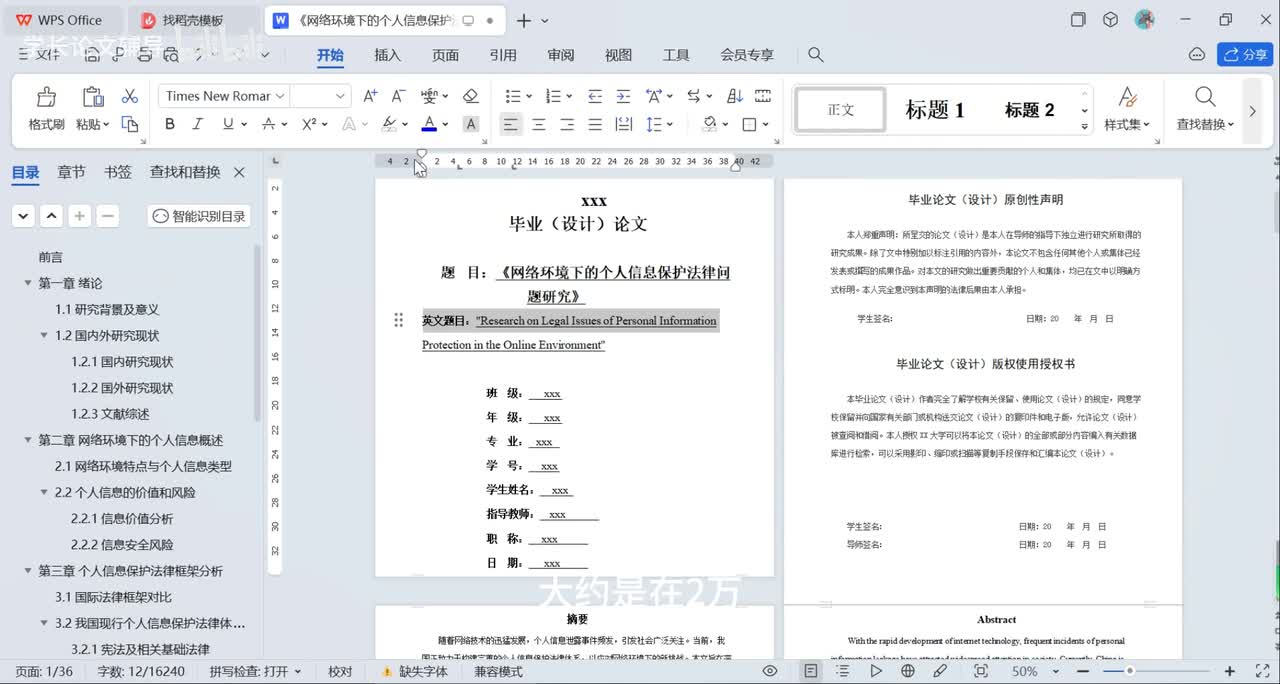This screenshot has height=684, width=1280.
Task: Apply the 标题 1 heading style
Action: (934, 110)
